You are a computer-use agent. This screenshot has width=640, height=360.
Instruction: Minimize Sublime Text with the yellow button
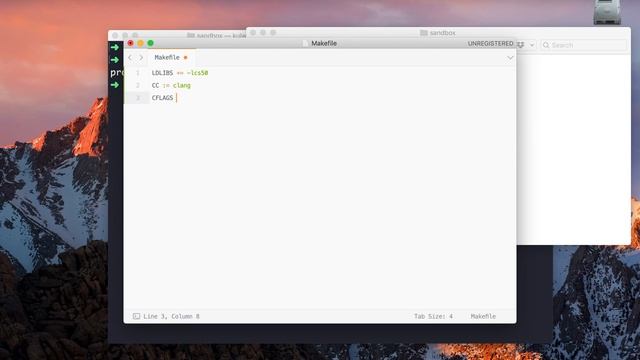[140, 43]
